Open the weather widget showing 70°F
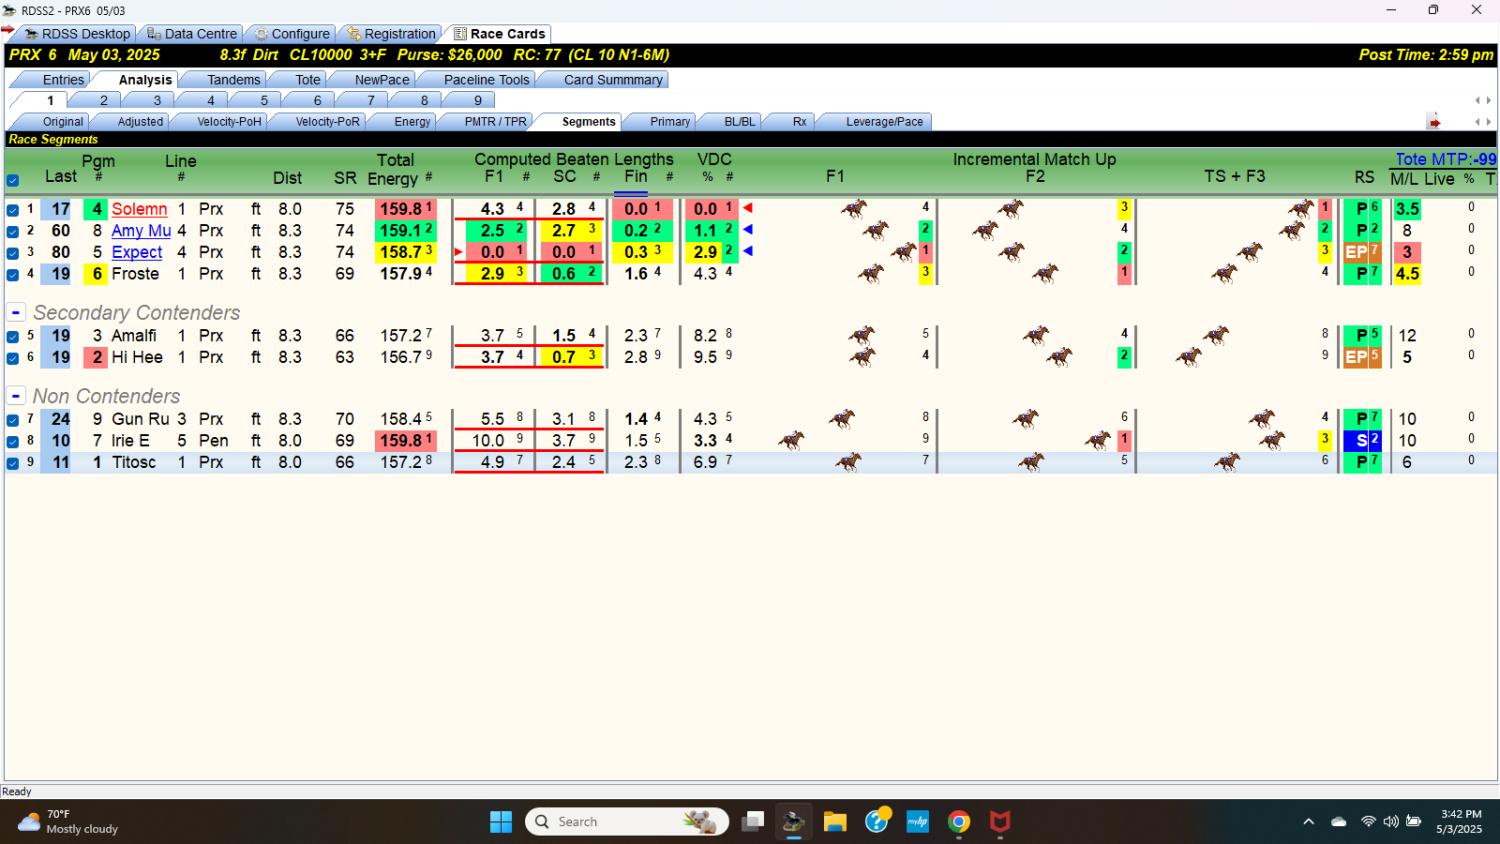The image size is (1500, 844). 68,822
